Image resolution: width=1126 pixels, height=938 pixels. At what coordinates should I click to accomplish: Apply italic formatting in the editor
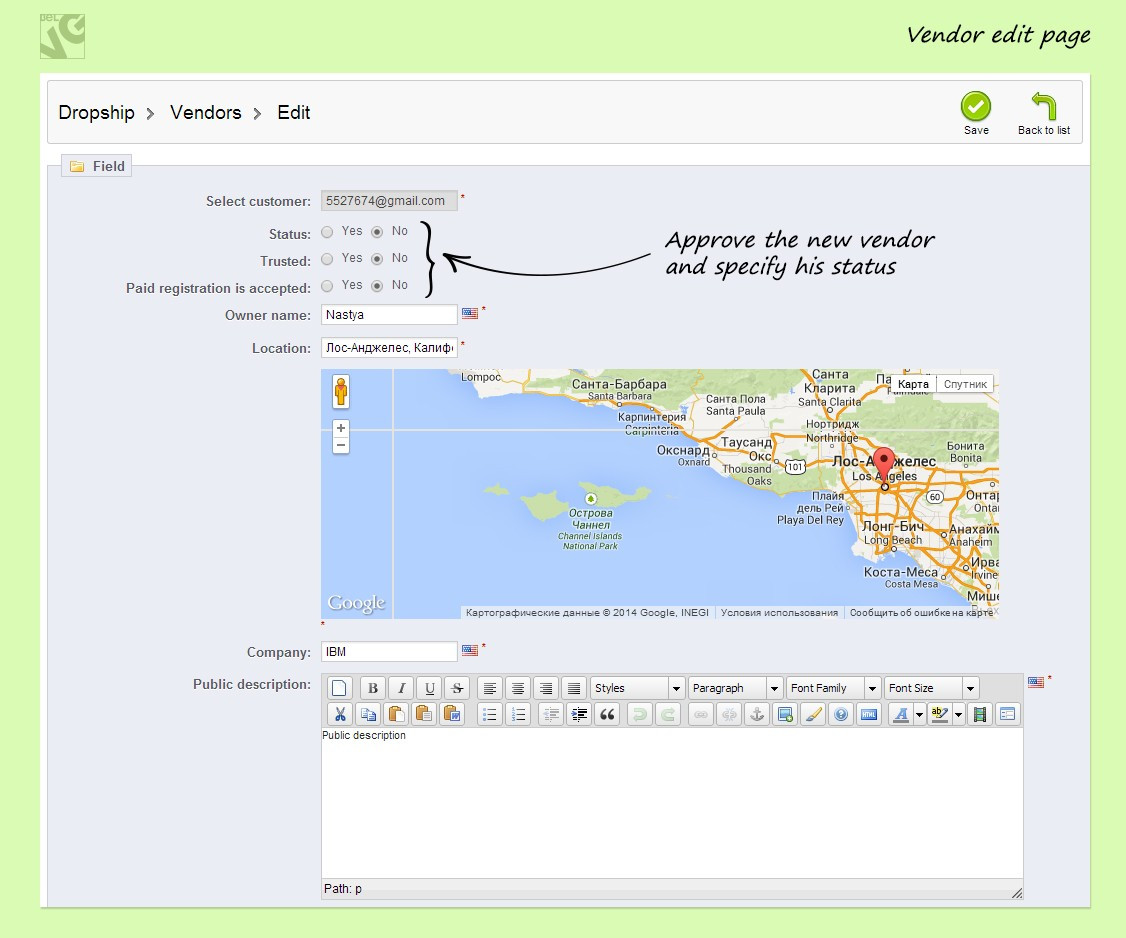pos(401,688)
